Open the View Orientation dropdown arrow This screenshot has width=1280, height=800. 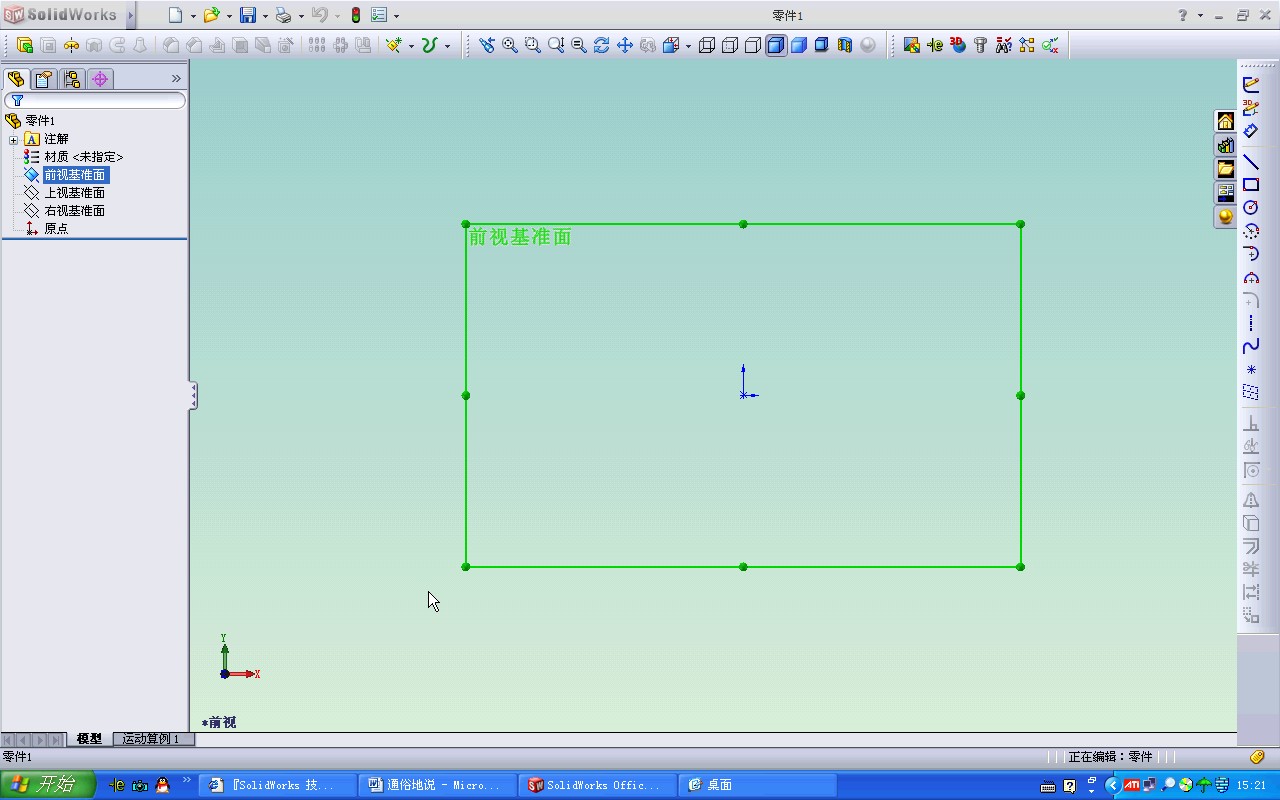click(688, 46)
